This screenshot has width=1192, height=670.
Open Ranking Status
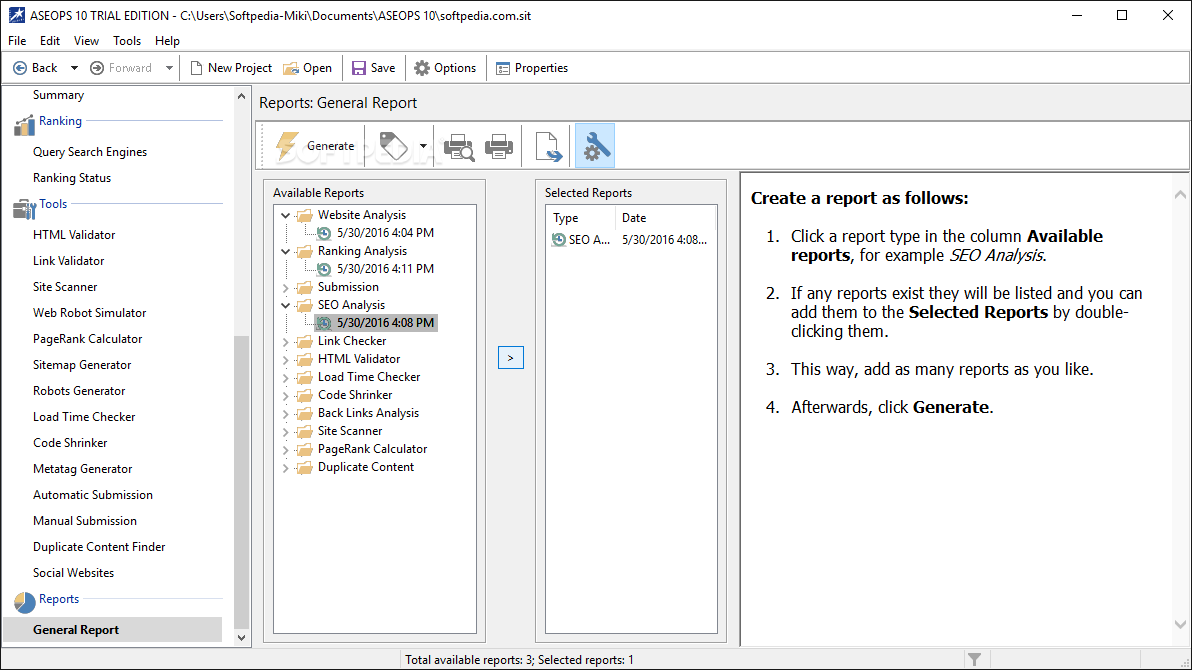(x=71, y=178)
